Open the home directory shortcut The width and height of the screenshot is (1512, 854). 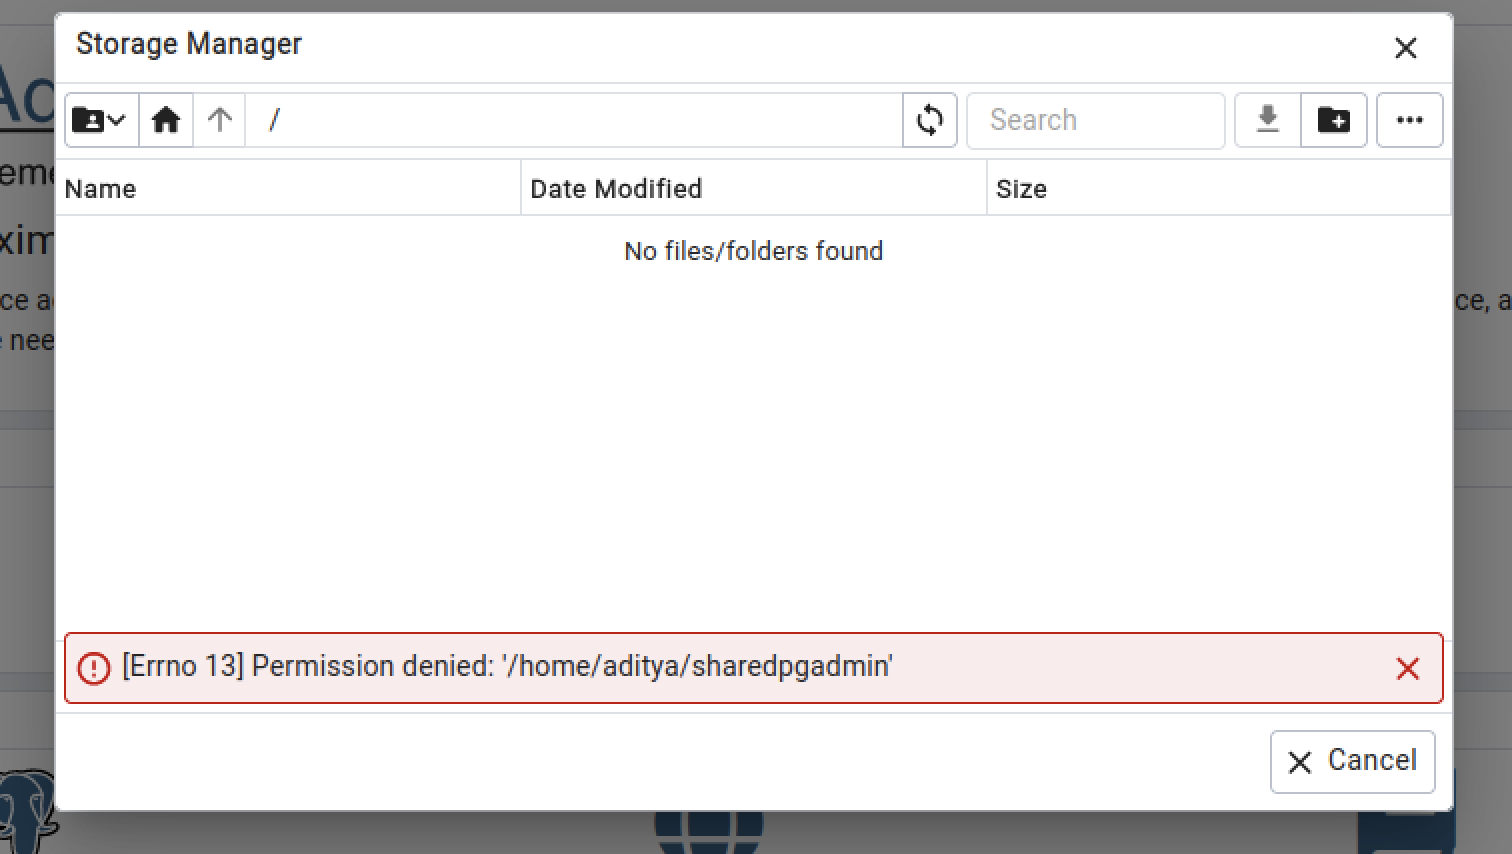pos(166,119)
